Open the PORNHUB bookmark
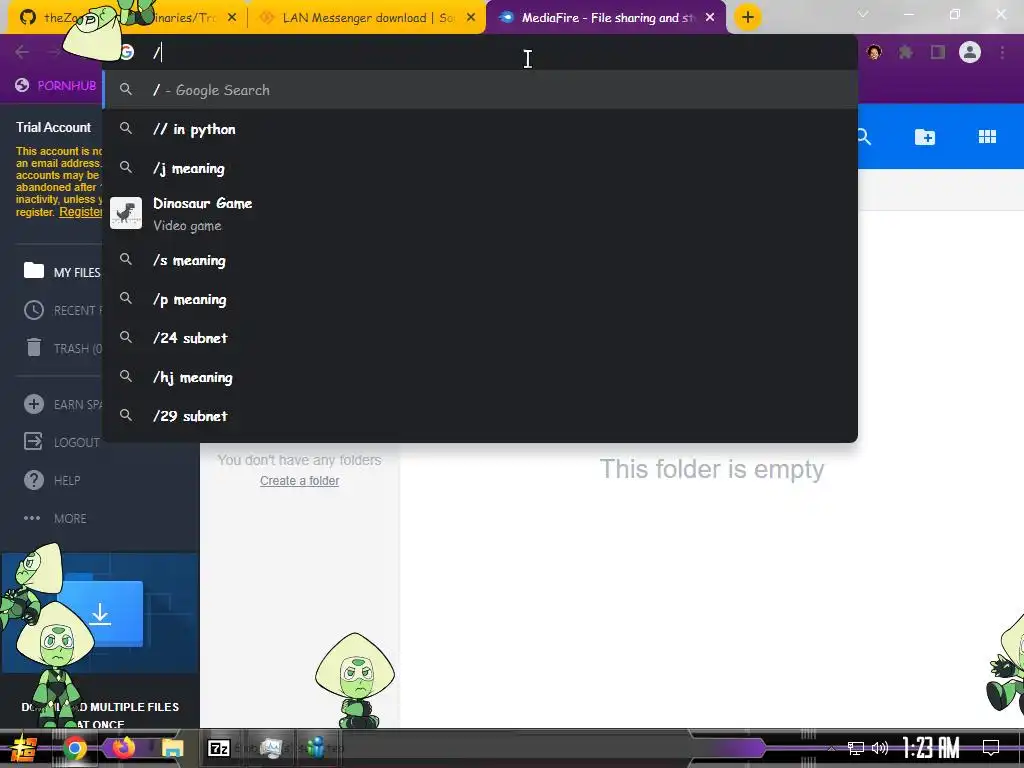Image resolution: width=1024 pixels, height=768 pixels. click(56, 86)
